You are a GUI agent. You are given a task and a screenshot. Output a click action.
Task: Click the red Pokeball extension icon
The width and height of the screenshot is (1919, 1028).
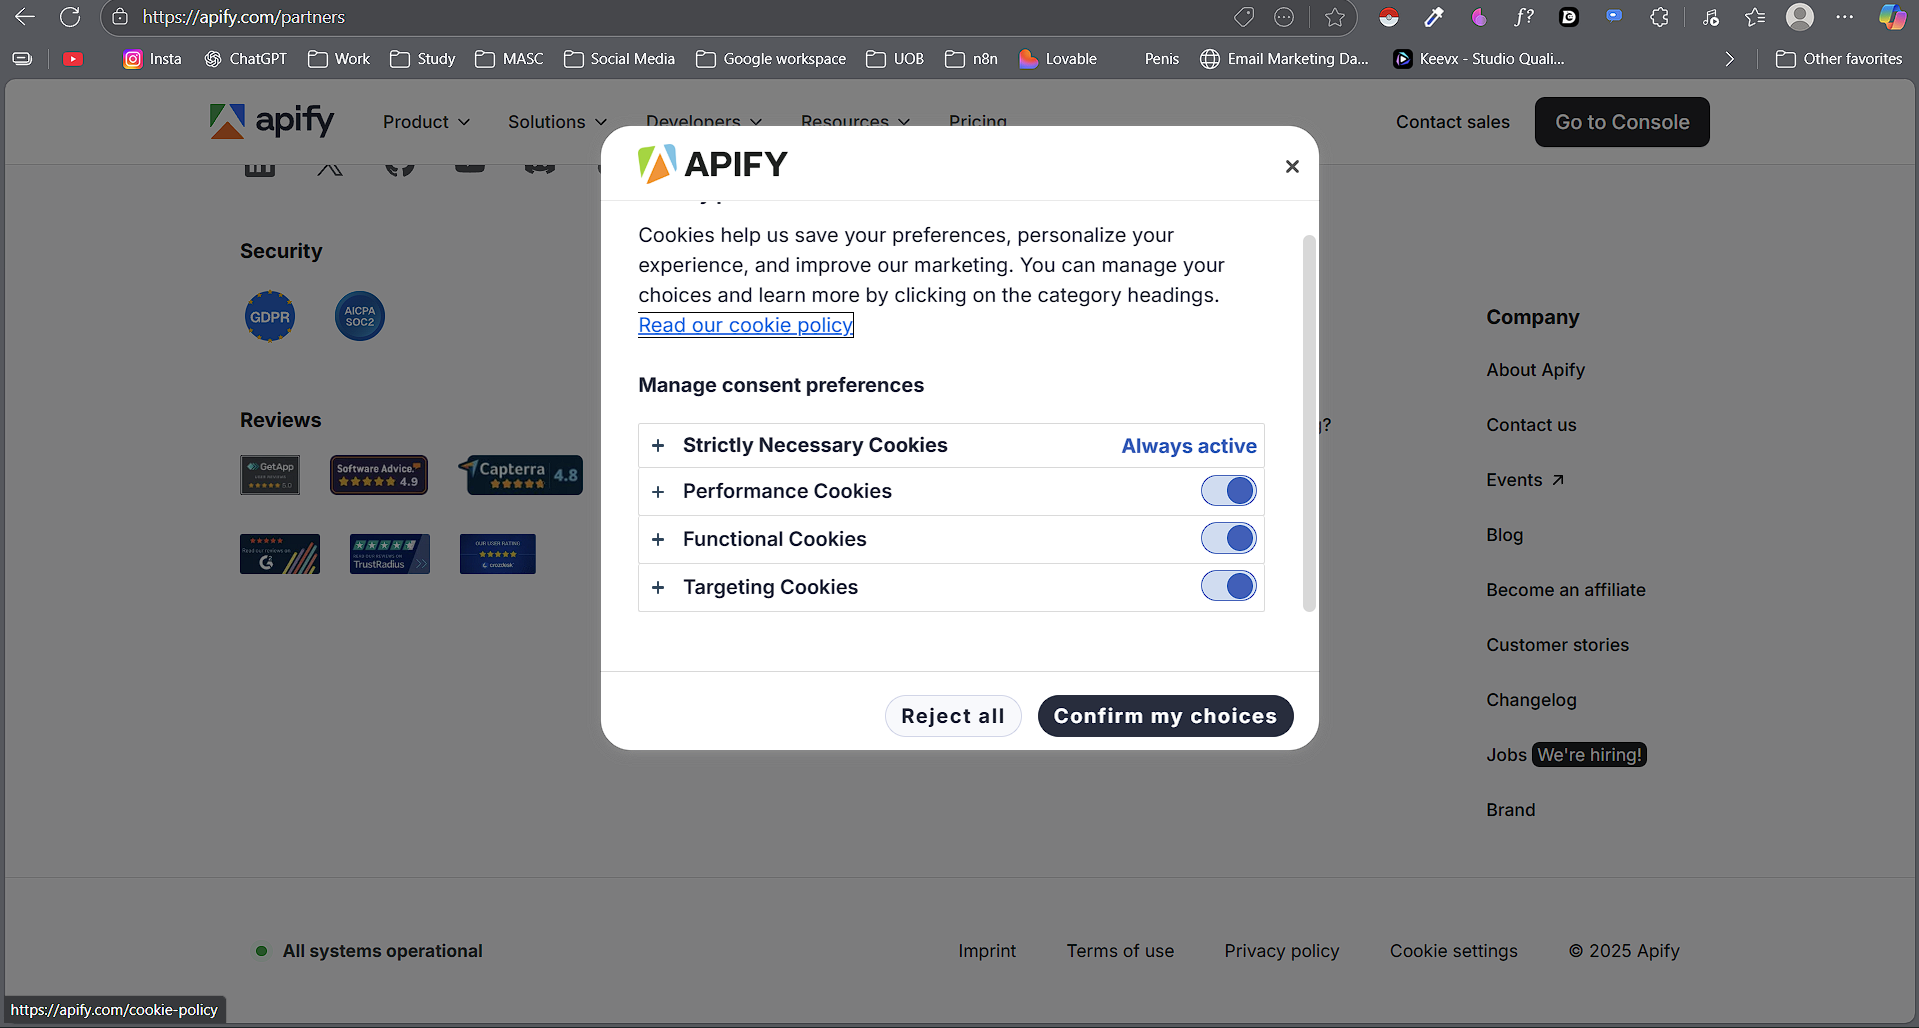click(x=1389, y=17)
